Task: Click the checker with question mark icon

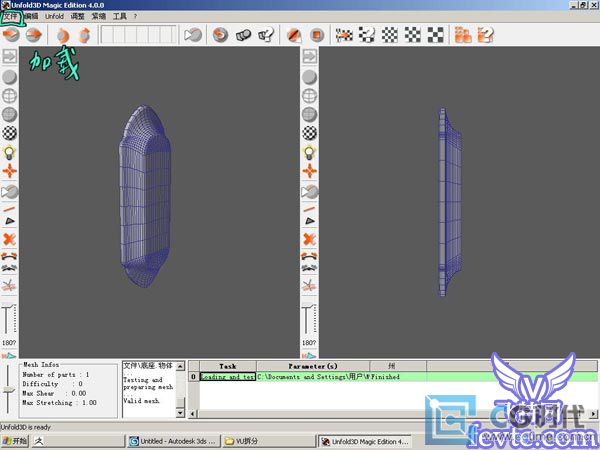Action: click(x=367, y=35)
